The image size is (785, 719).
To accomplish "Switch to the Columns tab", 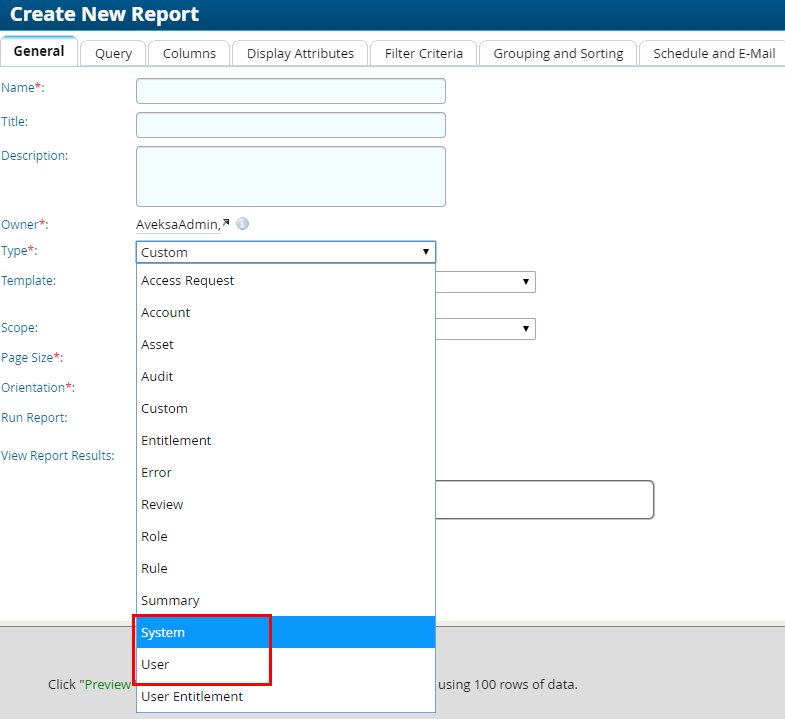I will [x=189, y=53].
